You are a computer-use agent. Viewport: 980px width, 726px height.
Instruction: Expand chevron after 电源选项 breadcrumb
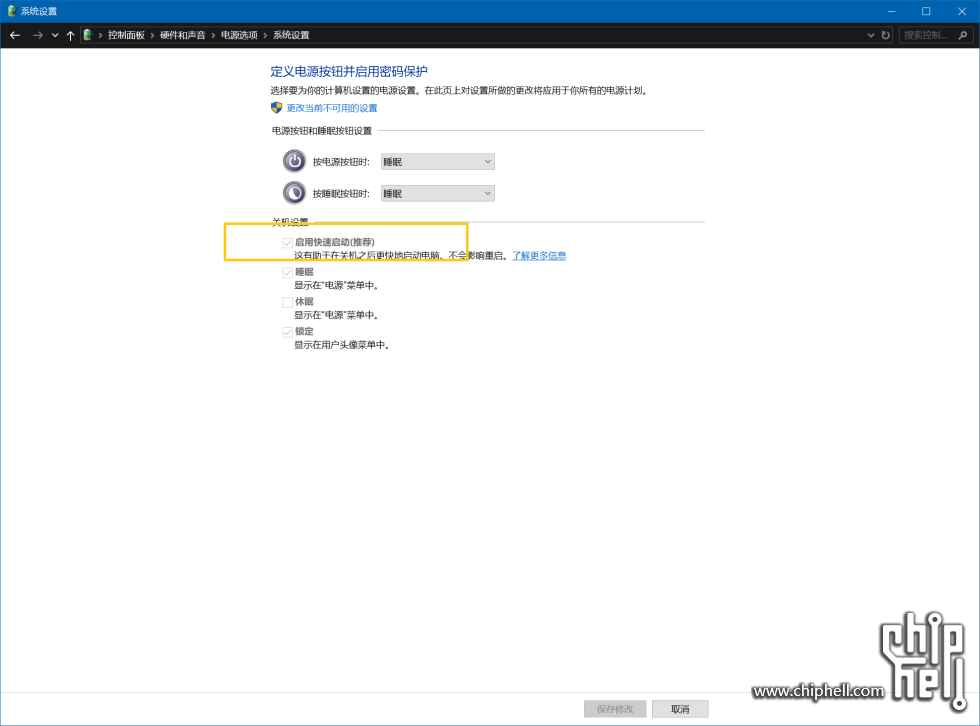265,36
